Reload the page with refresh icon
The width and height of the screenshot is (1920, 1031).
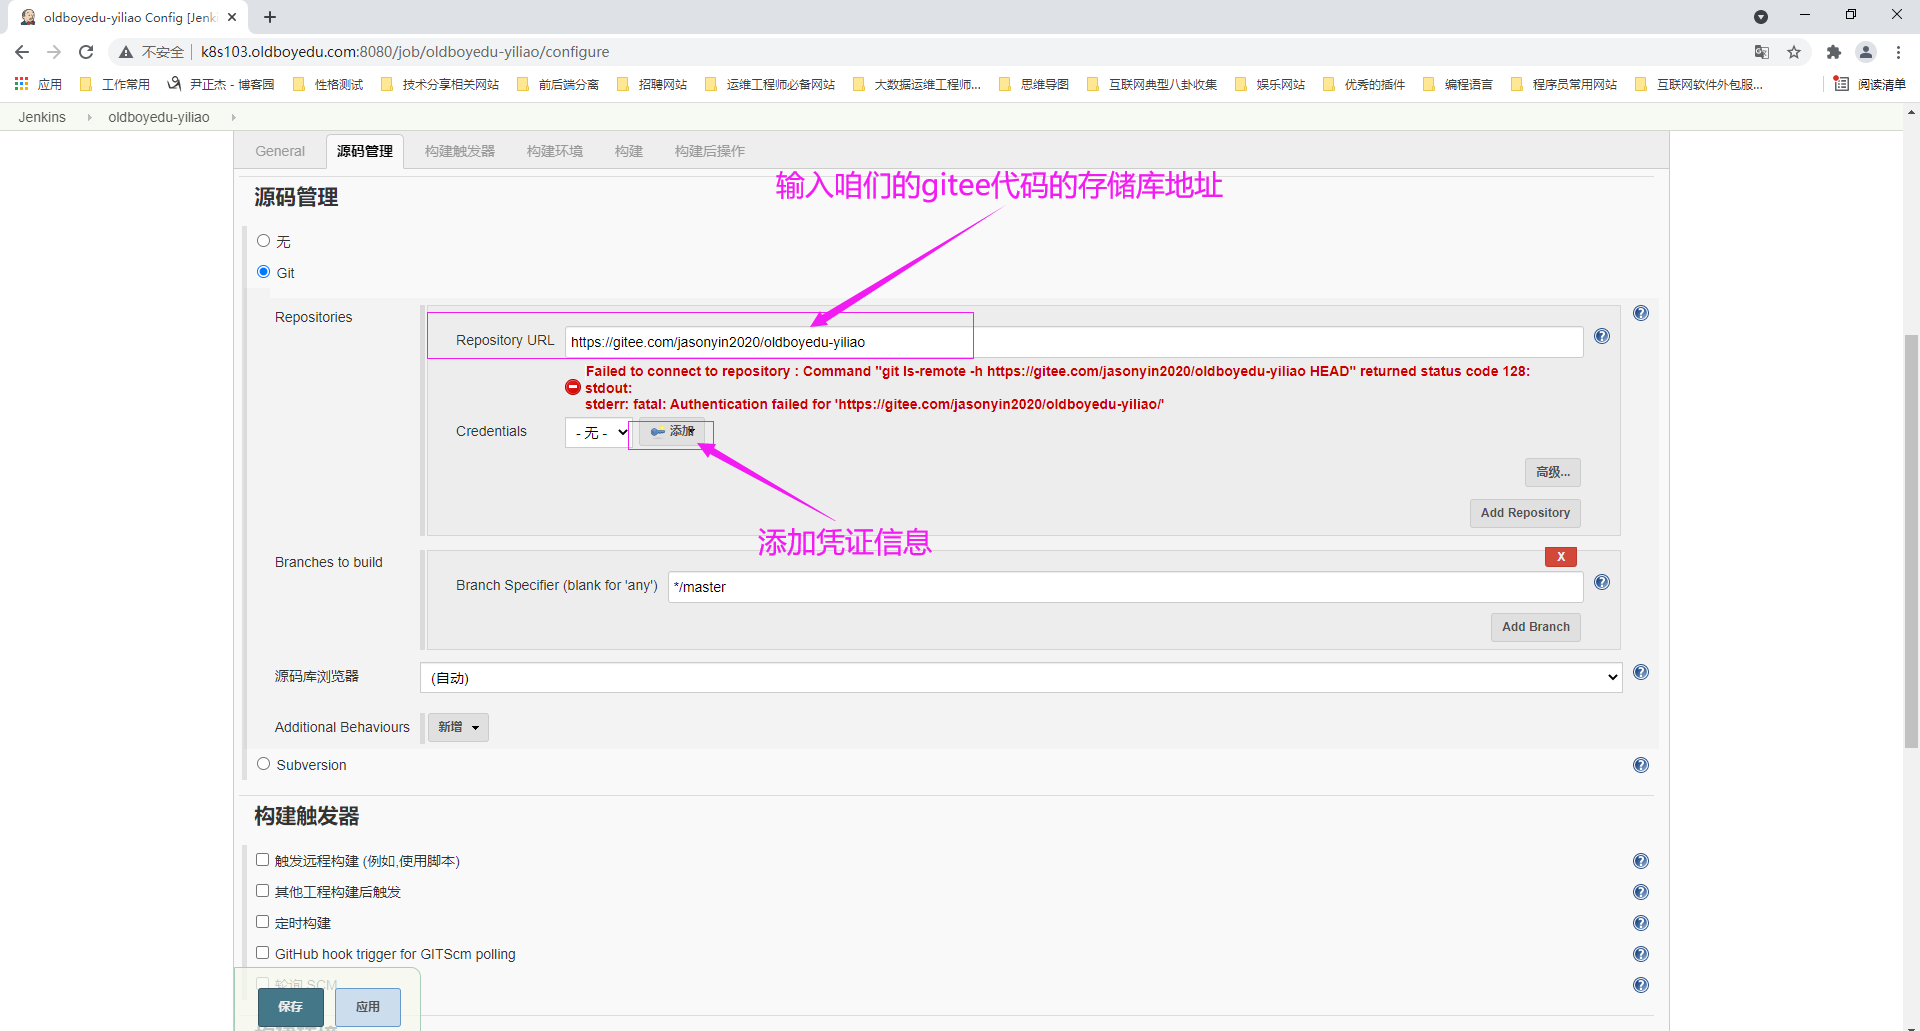[86, 52]
